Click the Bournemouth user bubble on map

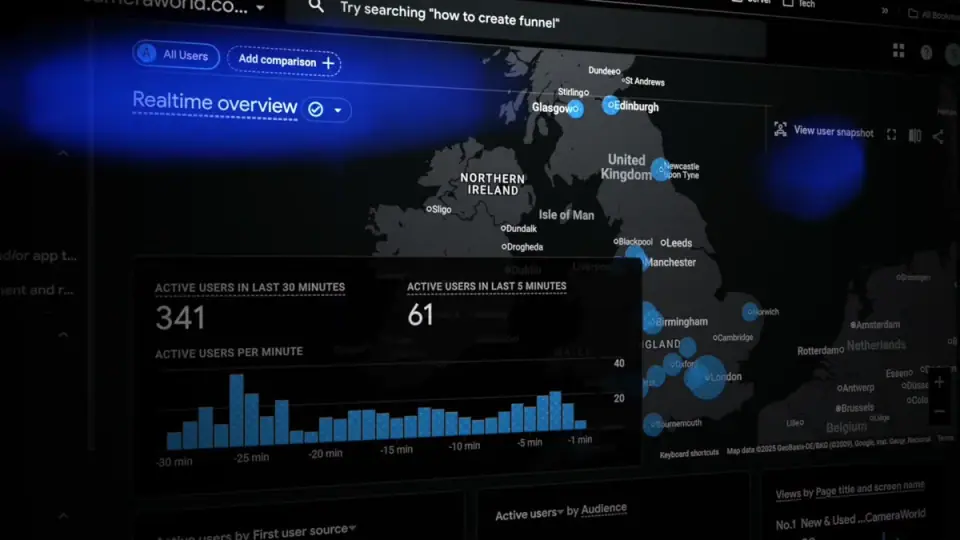click(x=653, y=424)
